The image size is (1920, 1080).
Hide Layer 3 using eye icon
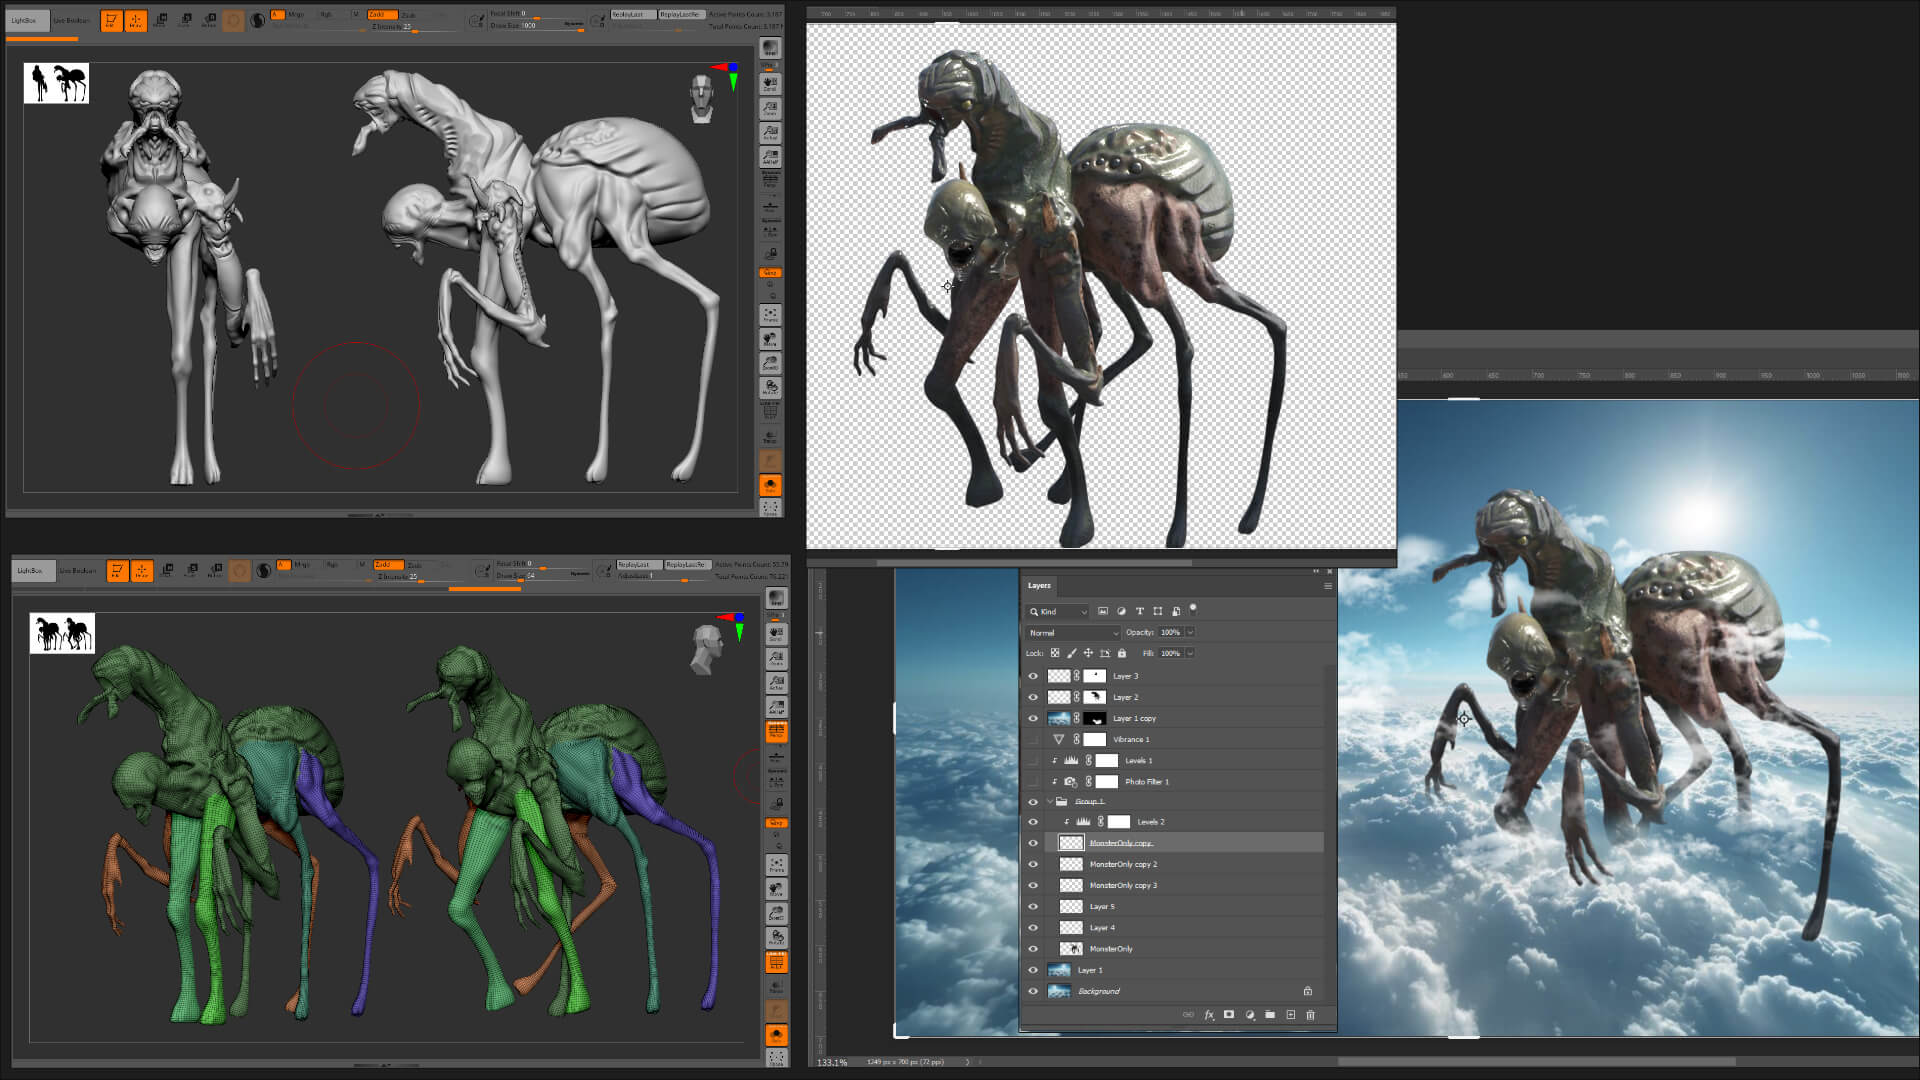(x=1033, y=676)
